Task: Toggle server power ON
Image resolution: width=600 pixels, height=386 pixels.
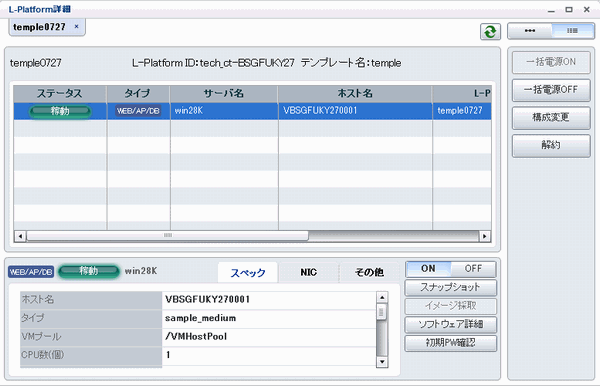Action: (428, 269)
